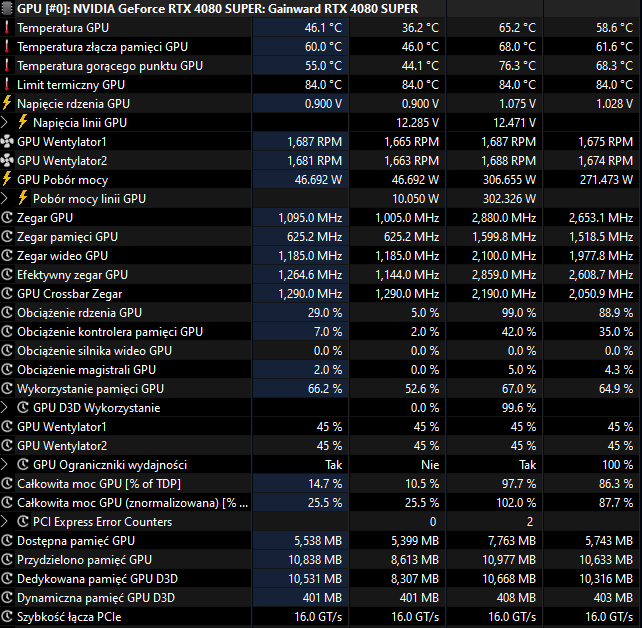Viewport: 642px width, 628px height.
Task: Click the fan icon beside GPU Wentylator1 RPM row
Action: coord(7,142)
